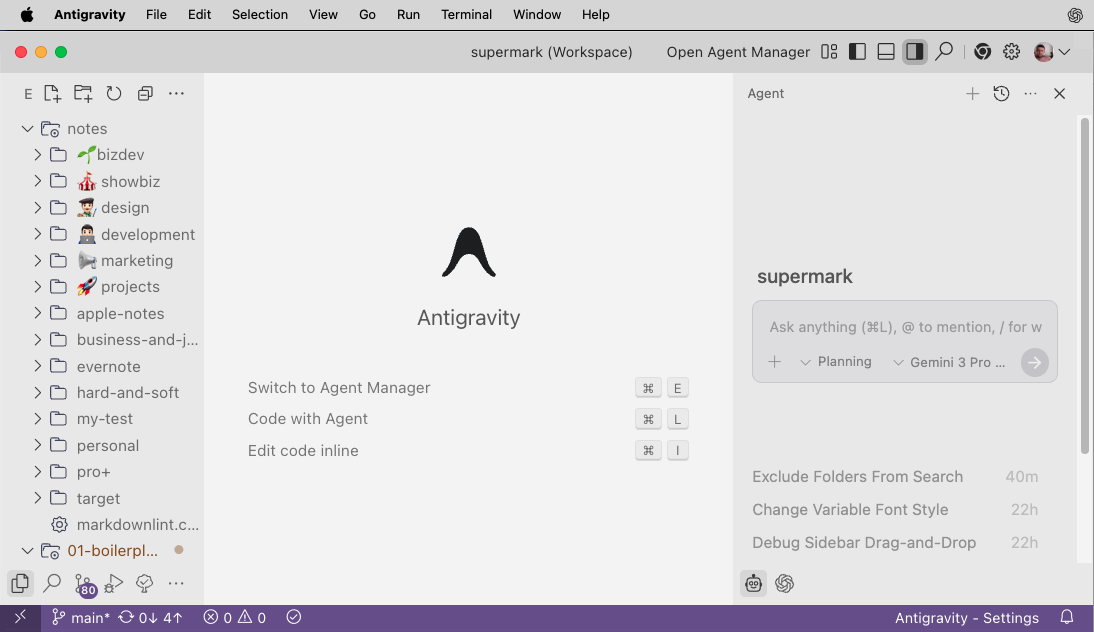
Task: Toggle the primary side bar visibility
Action: pos(857,52)
